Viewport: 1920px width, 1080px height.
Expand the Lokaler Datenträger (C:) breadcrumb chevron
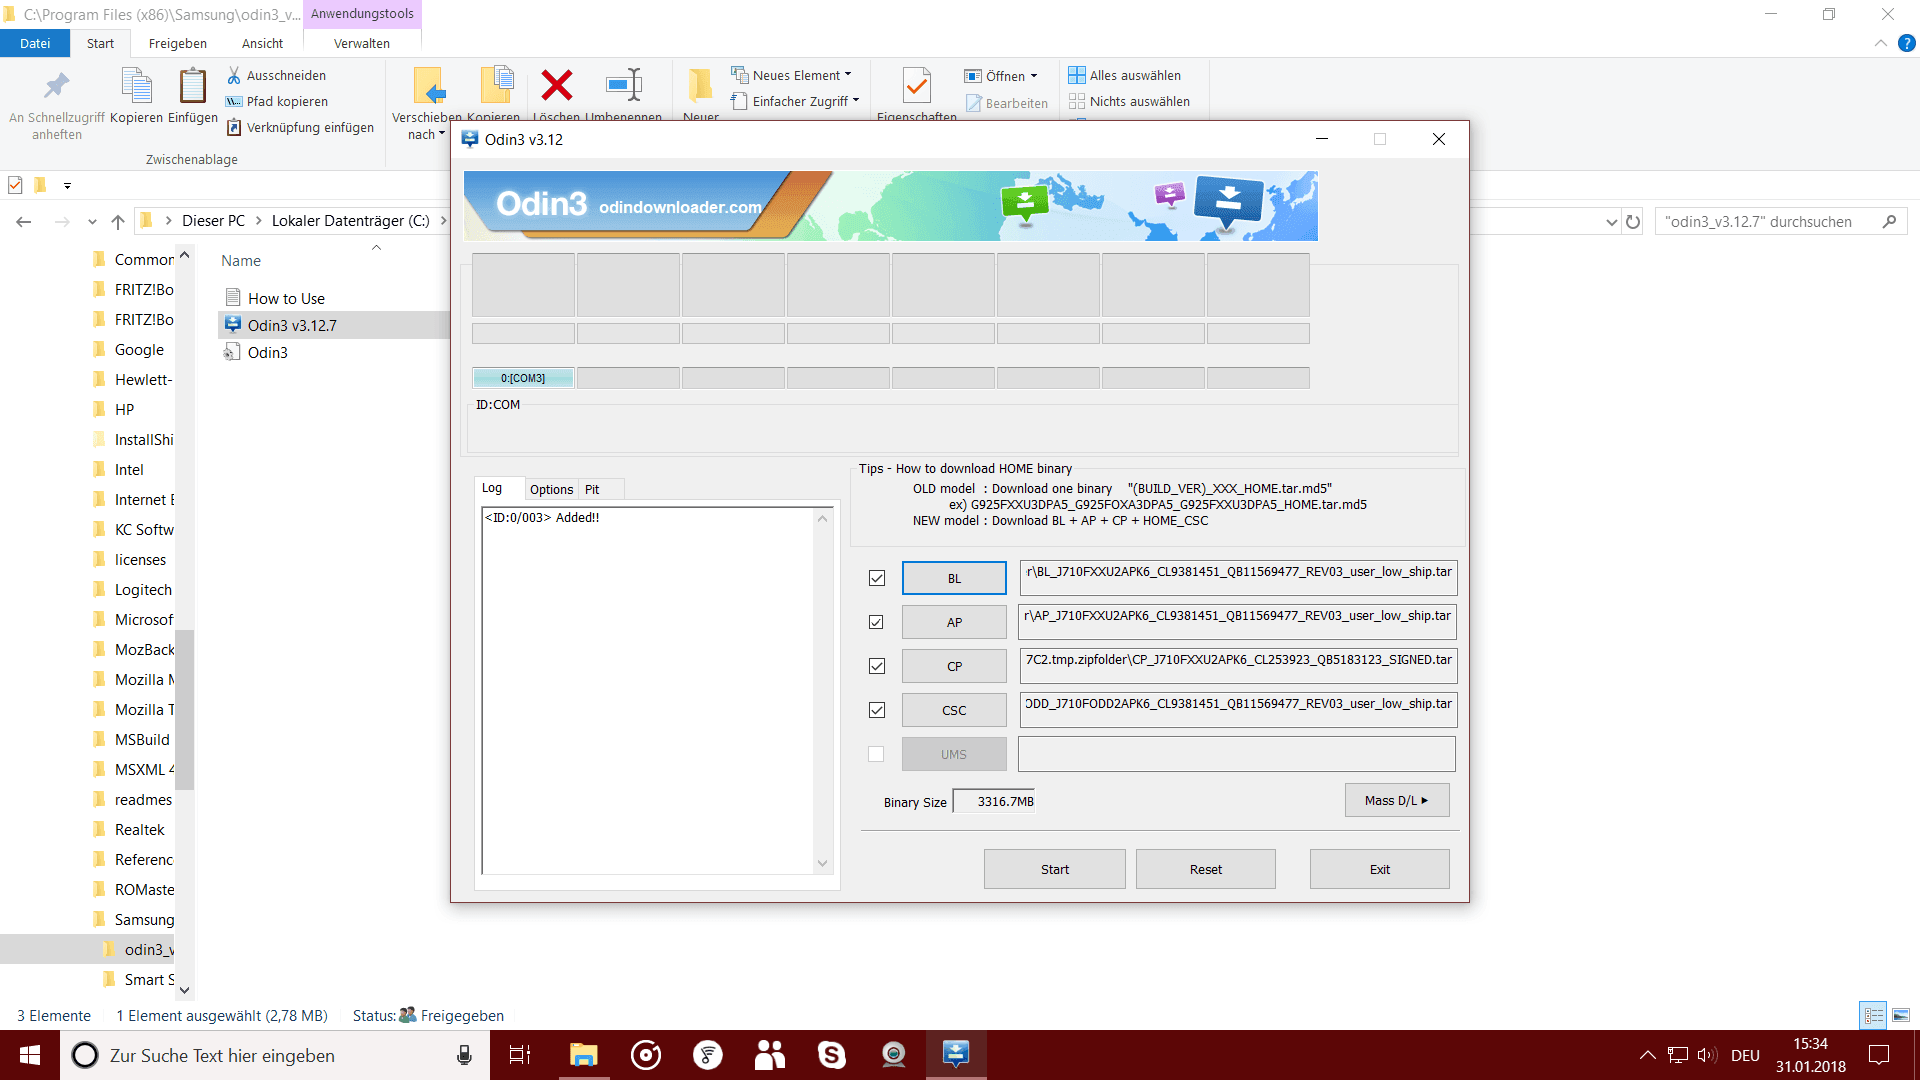443,221
